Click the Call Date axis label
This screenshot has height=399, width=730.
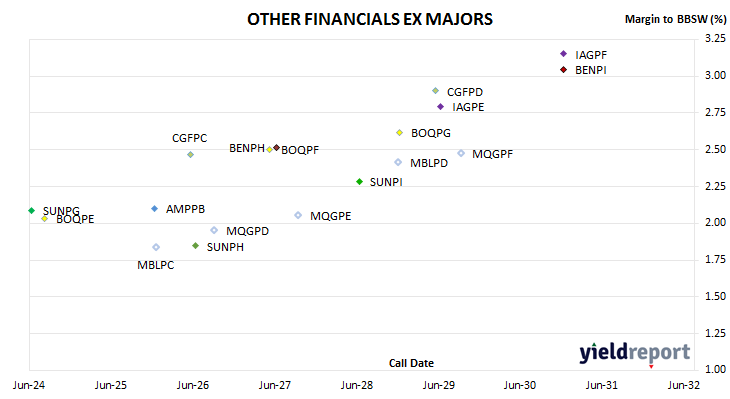point(411,363)
